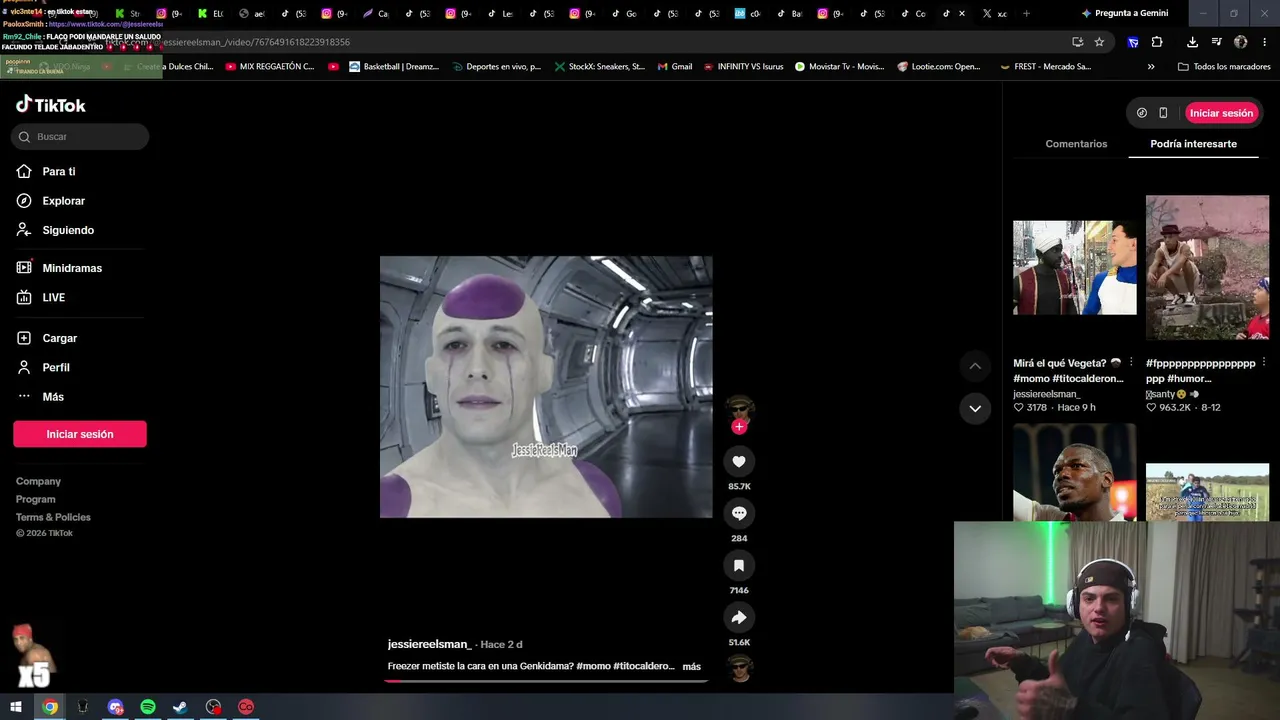1280x720 pixels.
Task: Select the Podría interesarte tab
Action: coord(1193,144)
